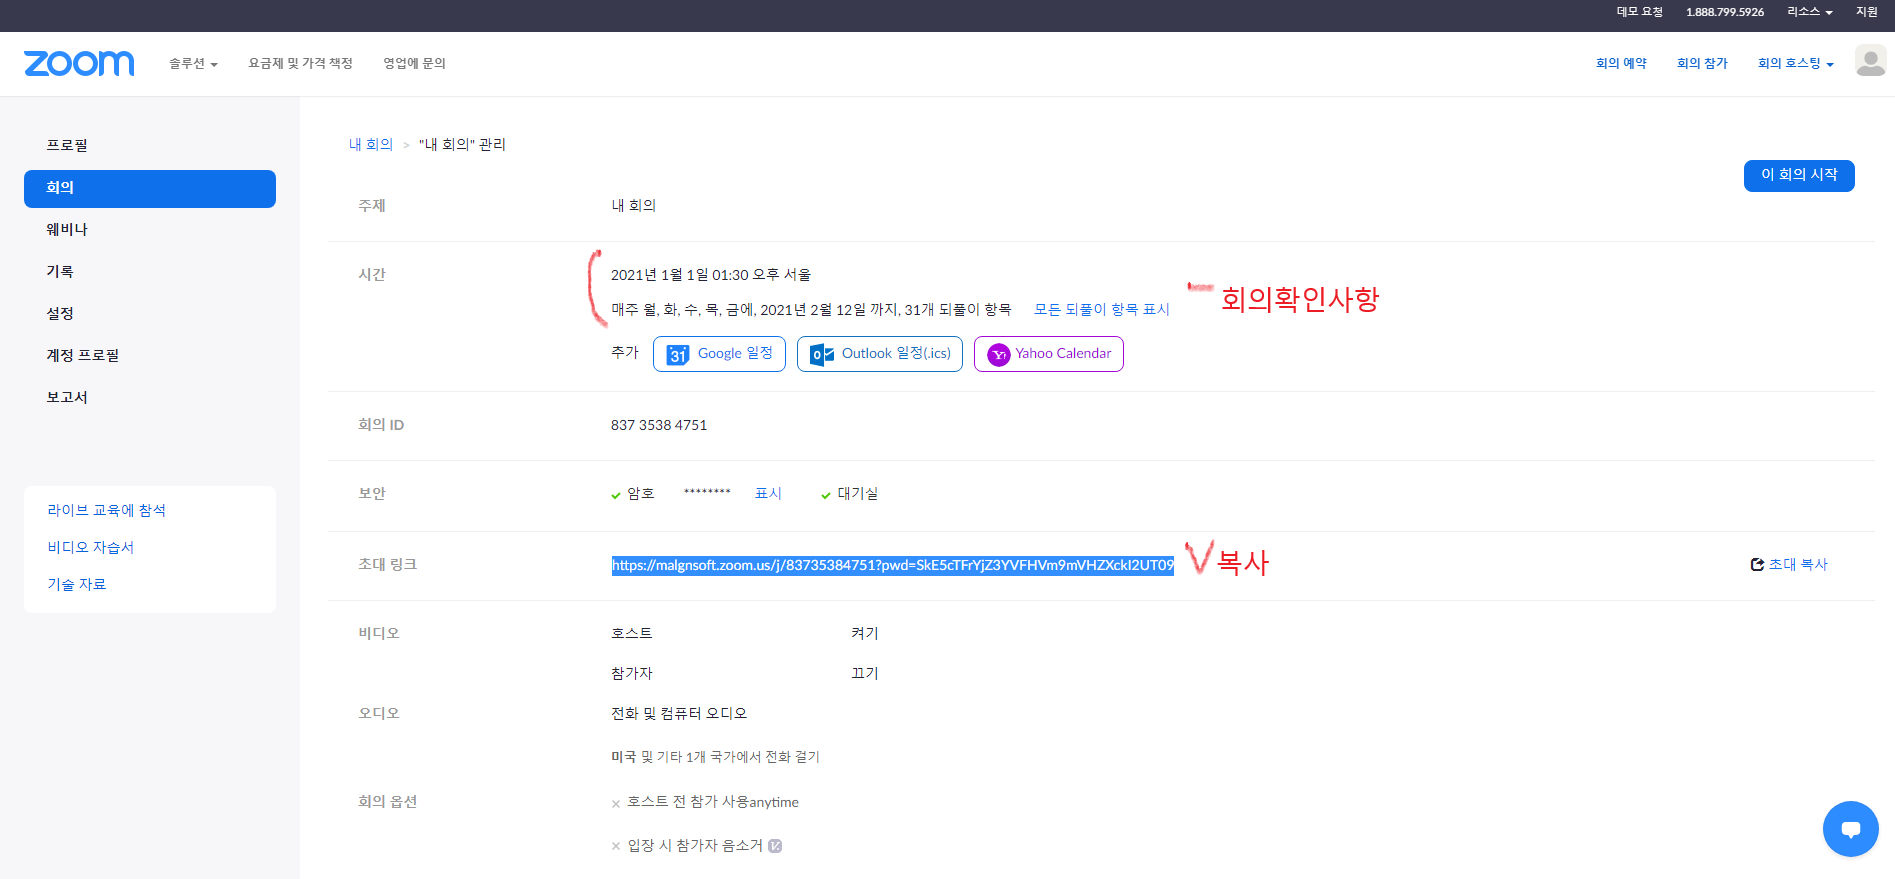
Task: Click the info icon beside 입장 시 참가자 음소거
Action: (775, 846)
